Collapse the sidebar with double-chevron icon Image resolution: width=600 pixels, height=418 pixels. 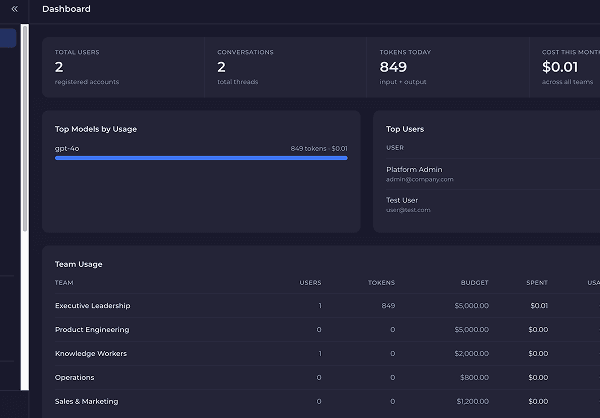tap(15, 9)
